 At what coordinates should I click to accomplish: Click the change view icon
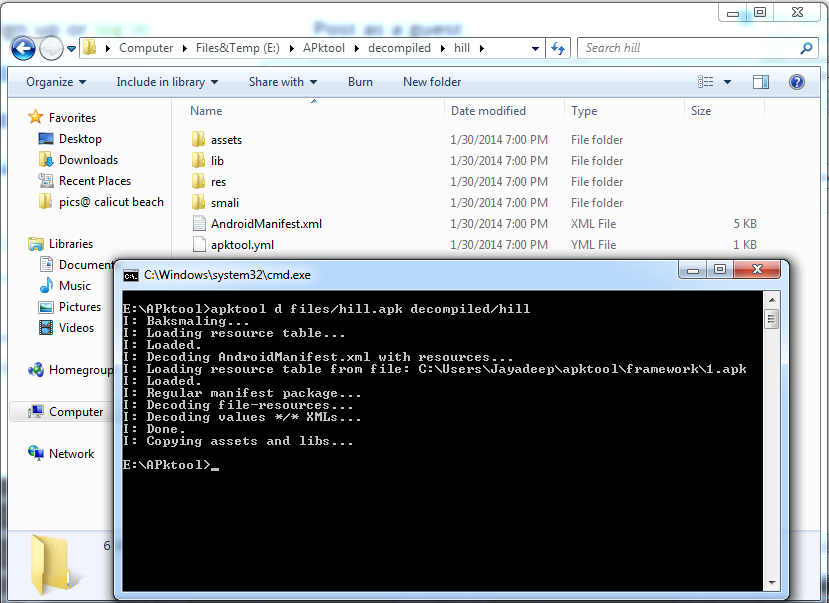pos(705,82)
